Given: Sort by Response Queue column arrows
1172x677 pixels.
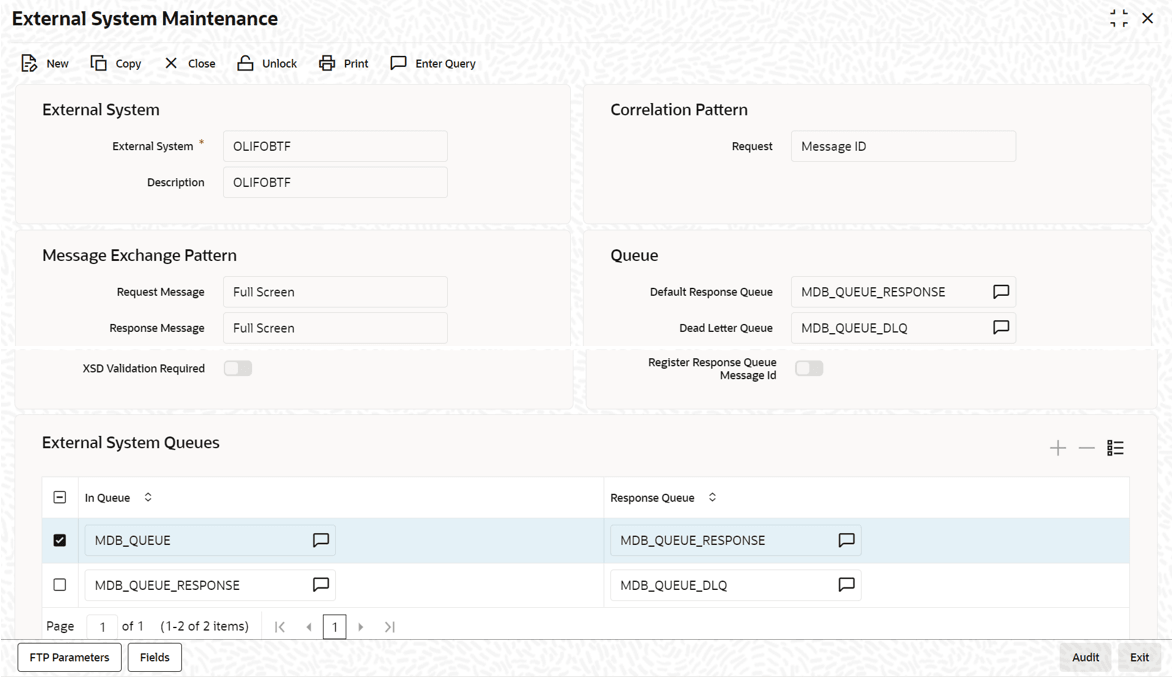Looking at the screenshot, I should [712, 497].
